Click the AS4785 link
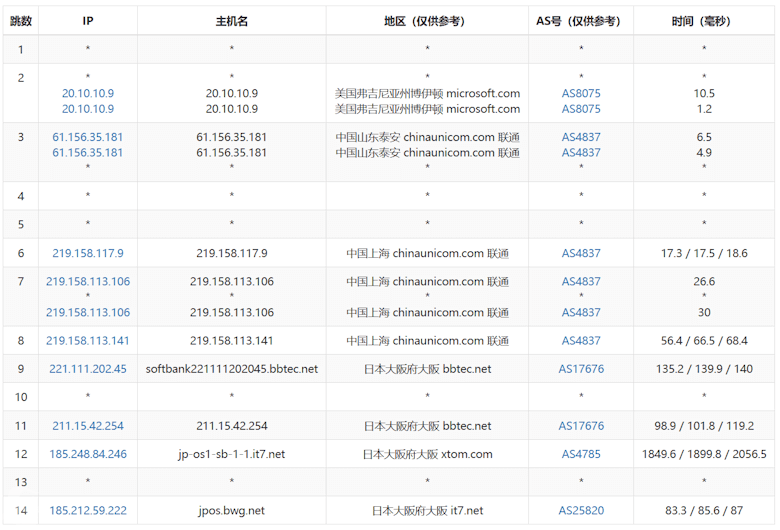This screenshot has height=530, width=780. coord(581,454)
